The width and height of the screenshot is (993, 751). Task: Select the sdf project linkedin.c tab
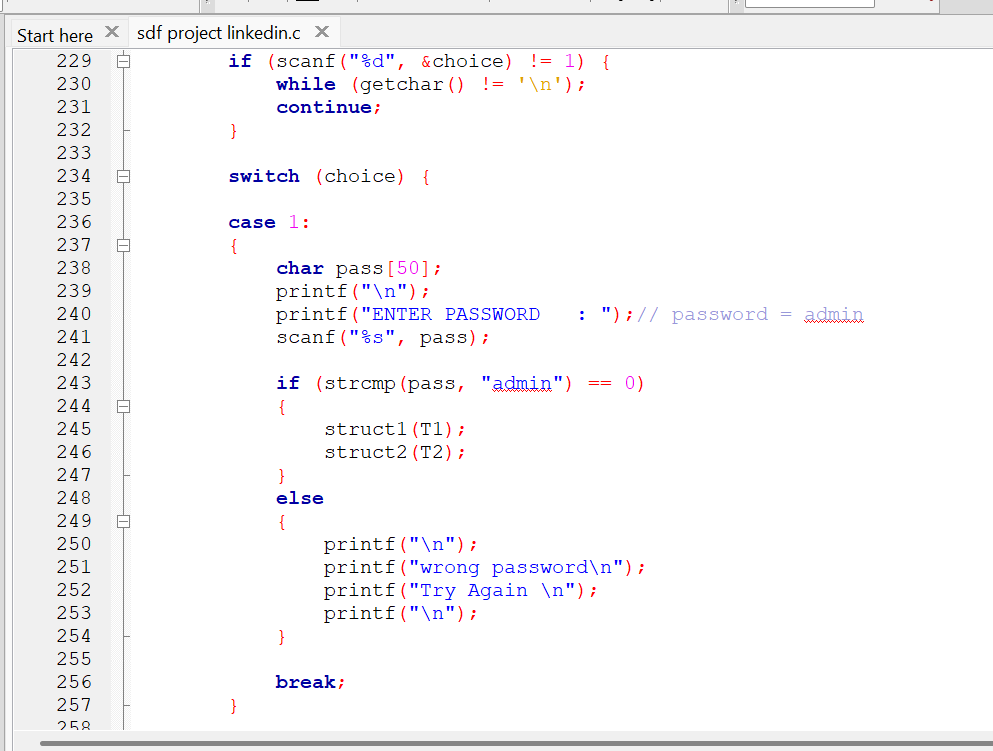(218, 33)
